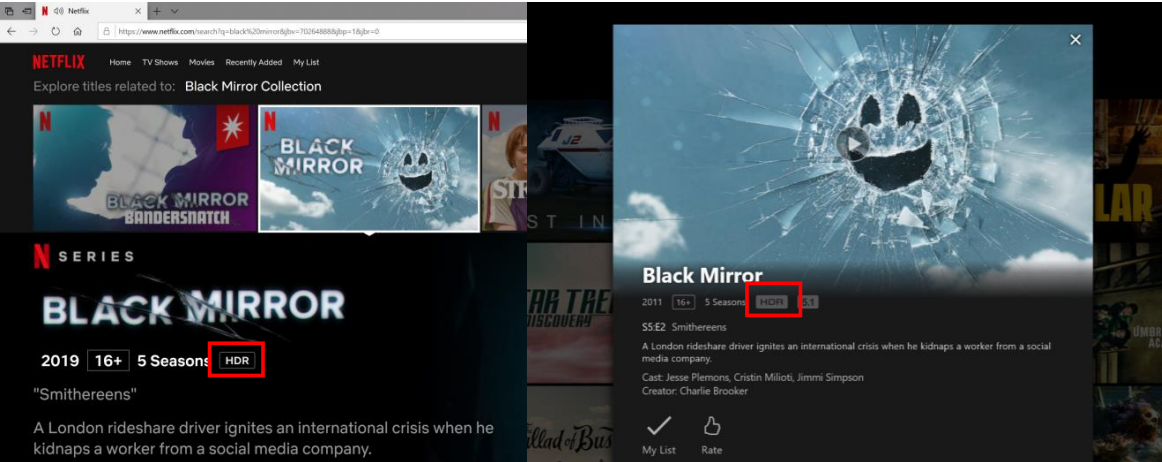The height and width of the screenshot is (462, 1162).
Task: Click the Cast line with Jesse Plemons
Action: click(x=752, y=377)
